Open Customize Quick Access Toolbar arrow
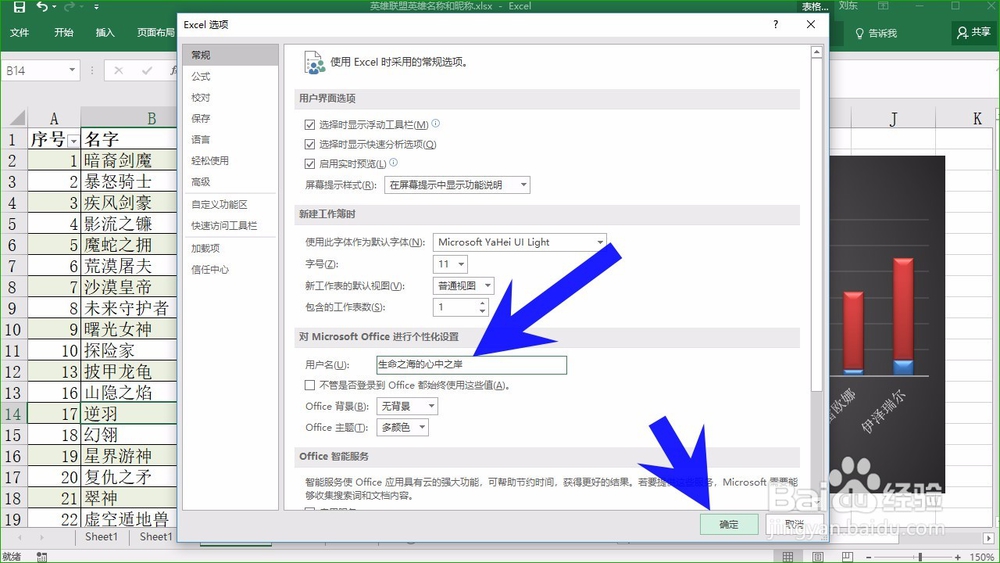The height and width of the screenshot is (563, 1000). pyautogui.click(x=96, y=7)
